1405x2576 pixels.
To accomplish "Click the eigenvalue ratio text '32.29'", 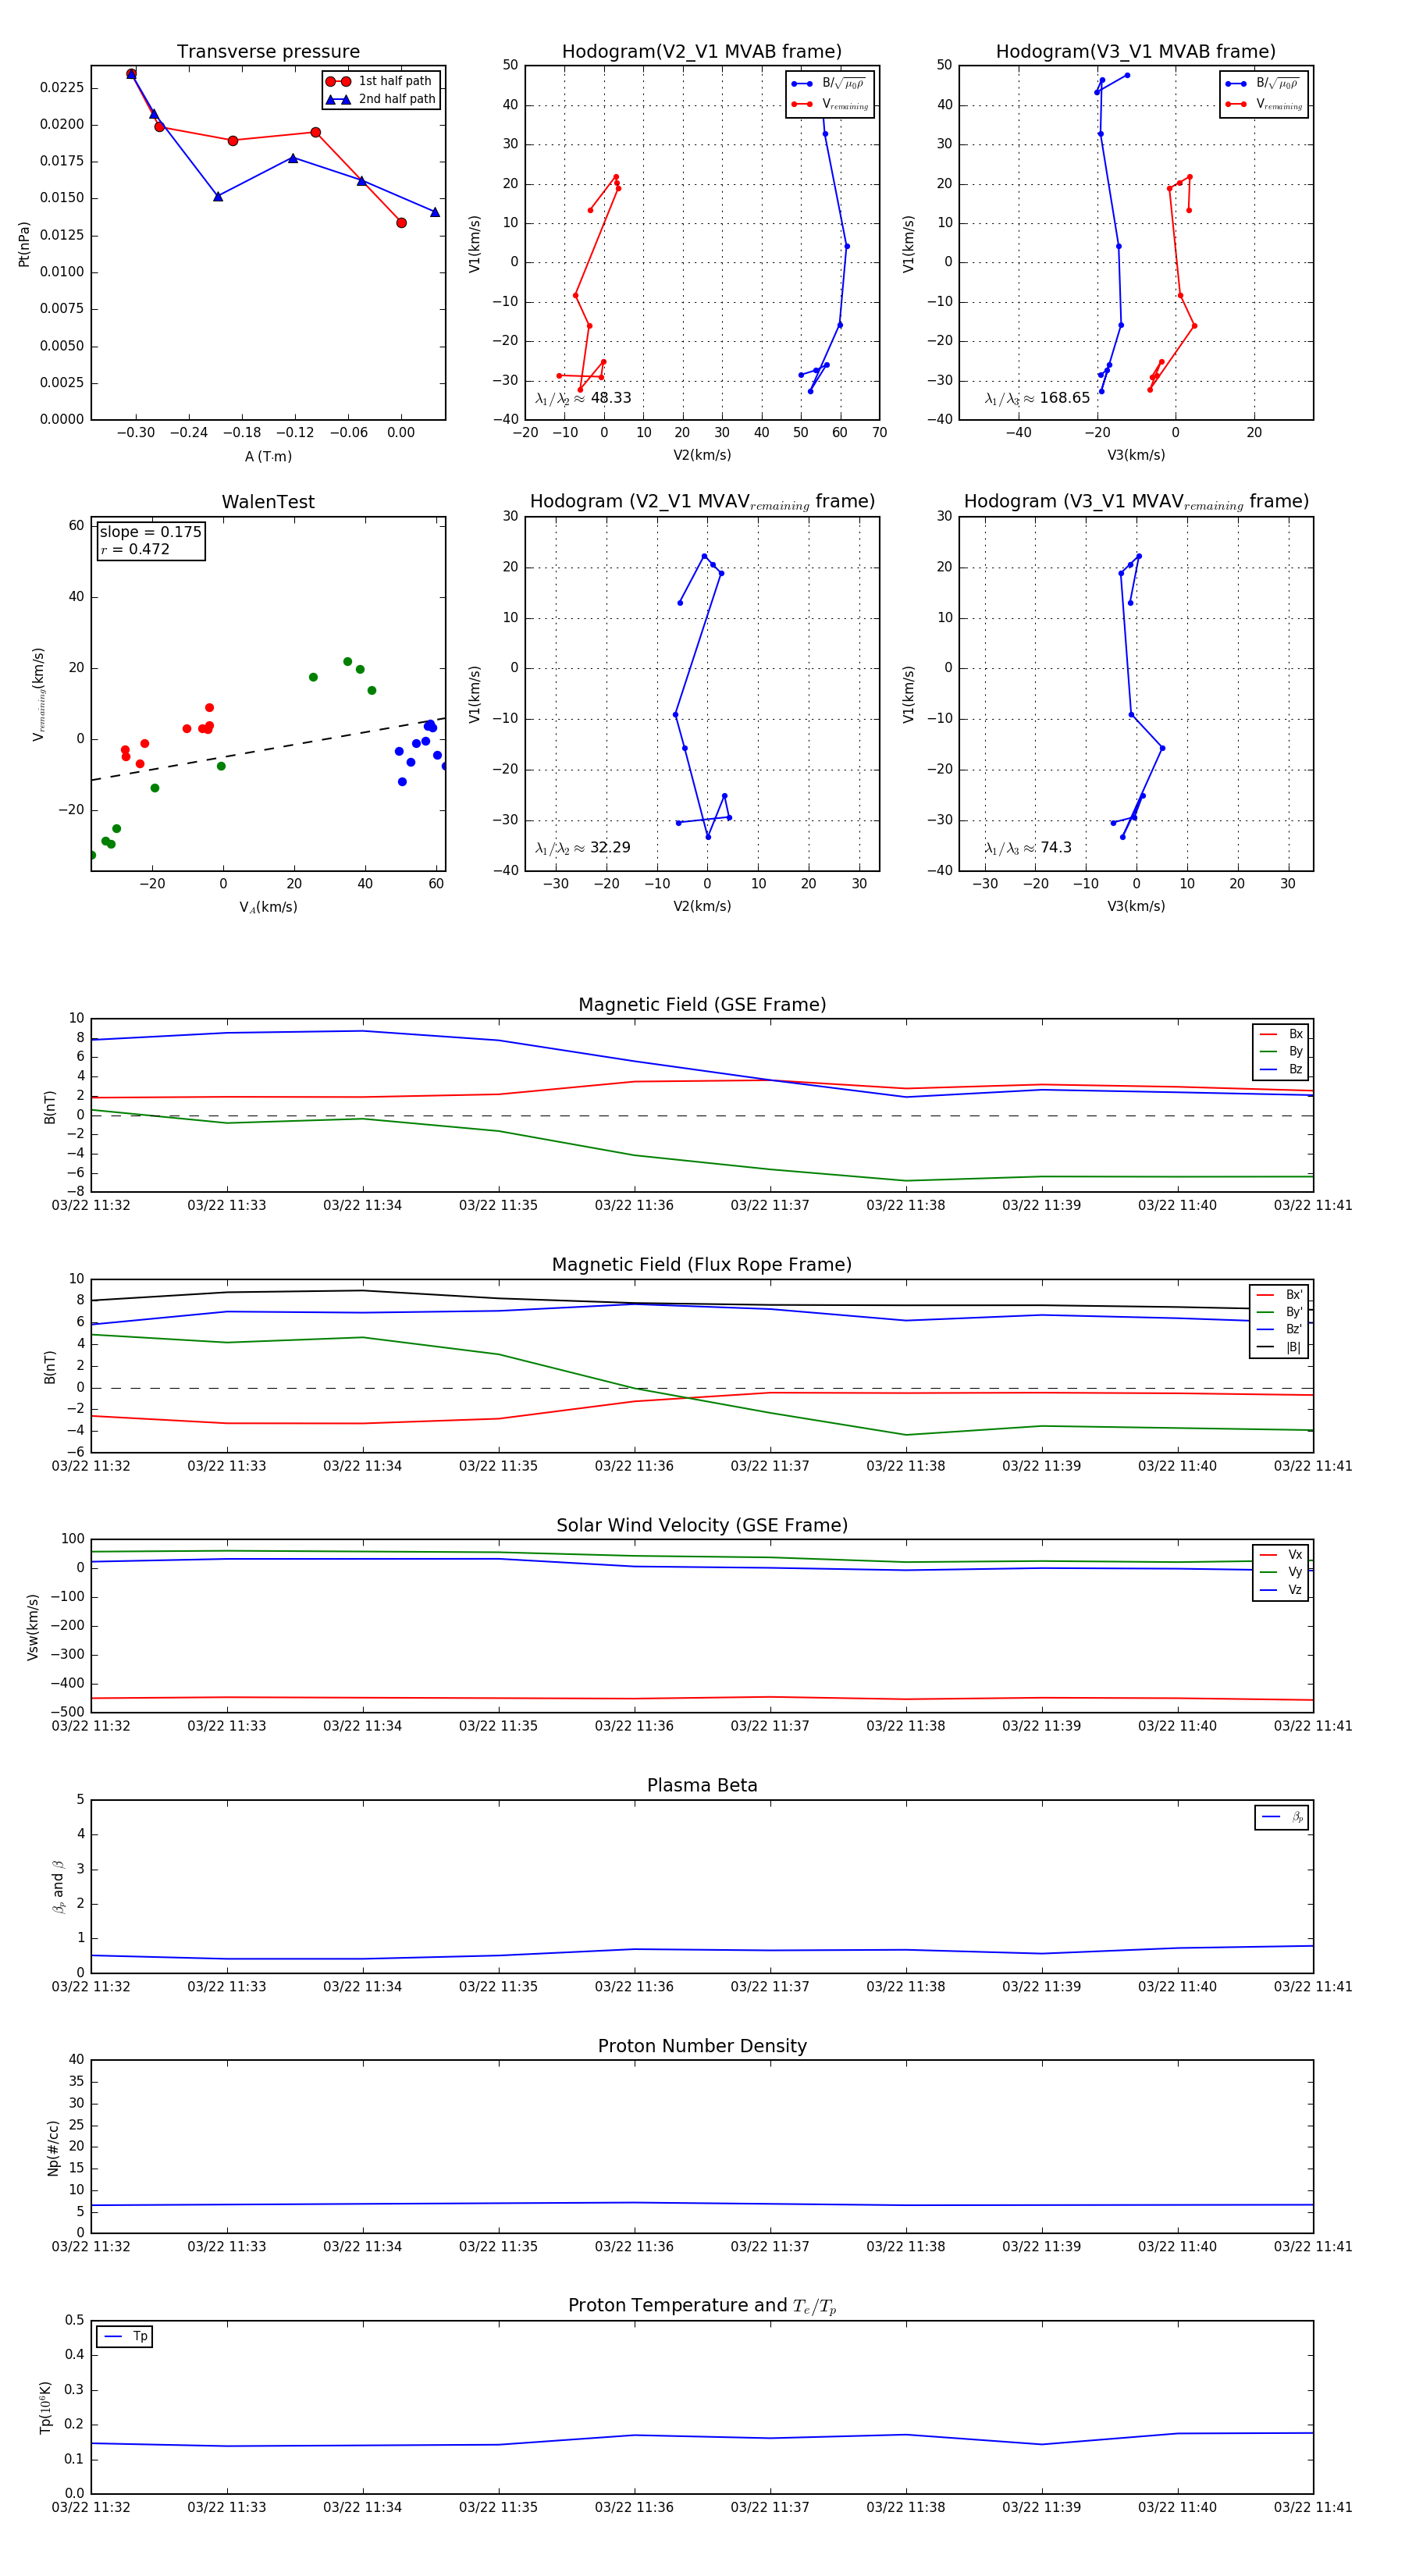I will click(610, 848).
